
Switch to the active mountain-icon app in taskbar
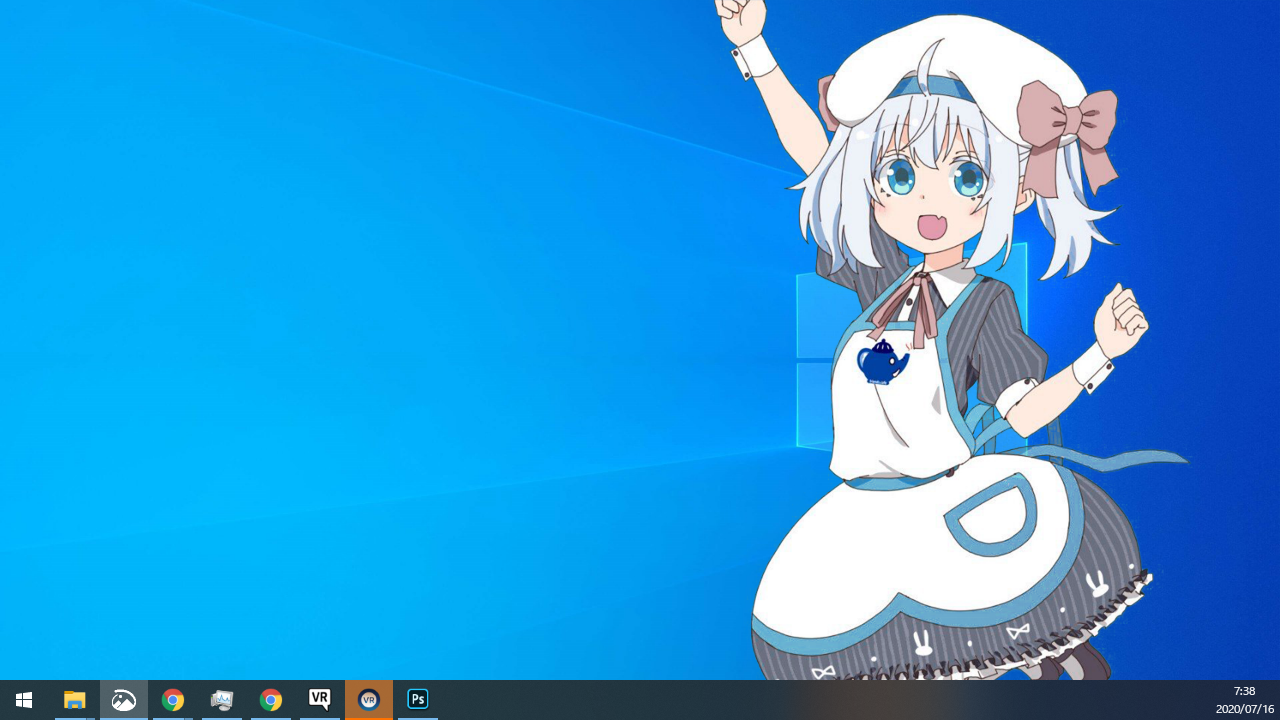124,700
